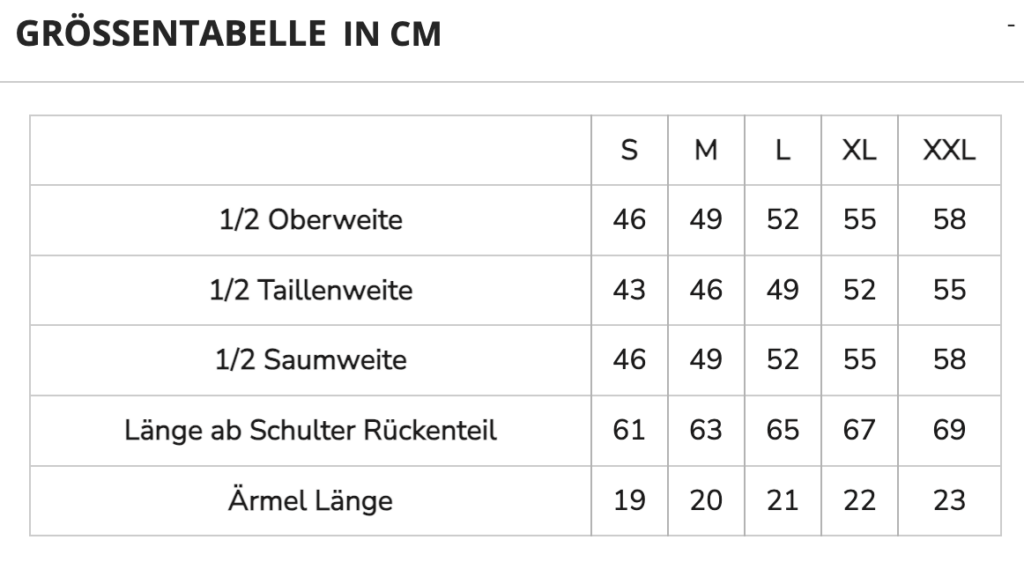Click the back length value 67 for XL
Screen dimensions: 1024x562
[859, 430]
